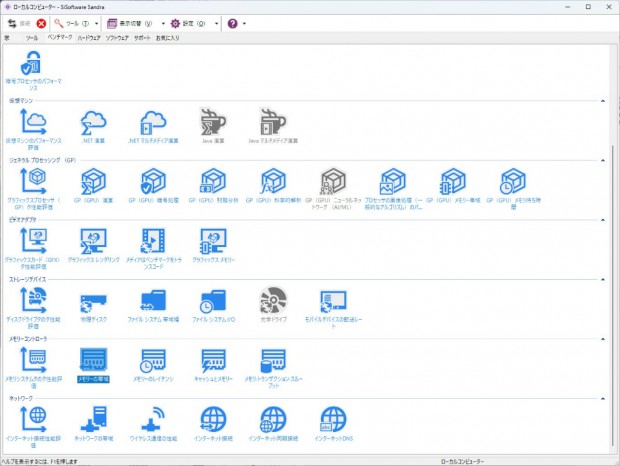This screenshot has height=466, width=620.
Task: Collapse the 仮想マシン section
Action: click(602, 101)
